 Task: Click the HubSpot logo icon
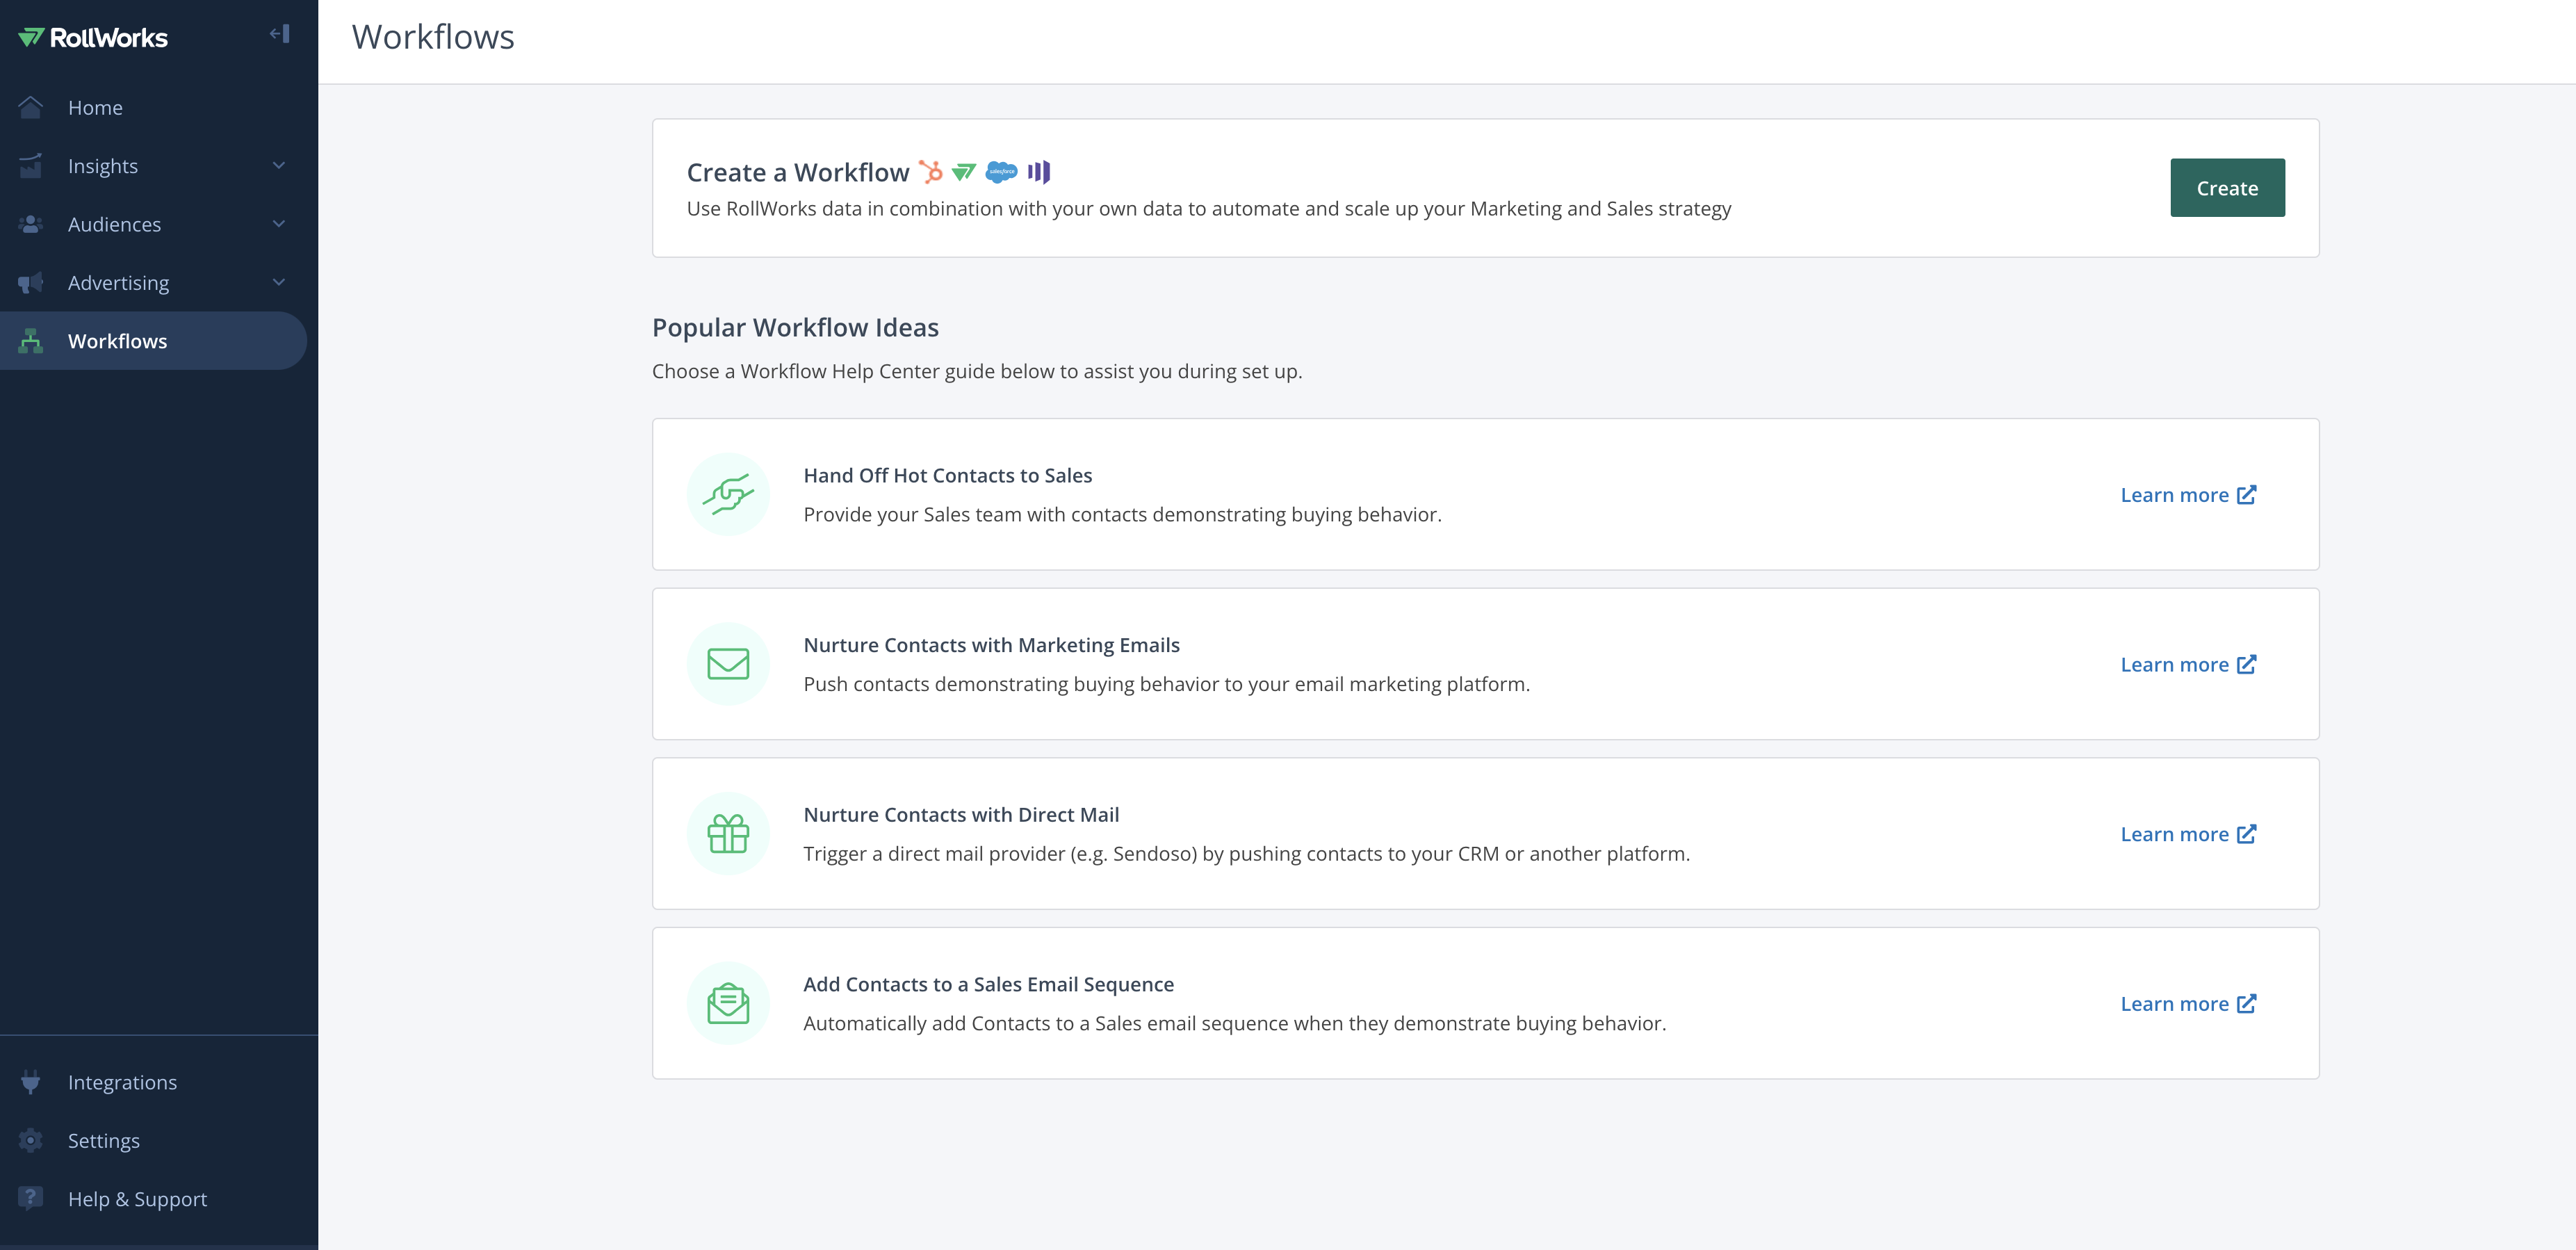(931, 172)
